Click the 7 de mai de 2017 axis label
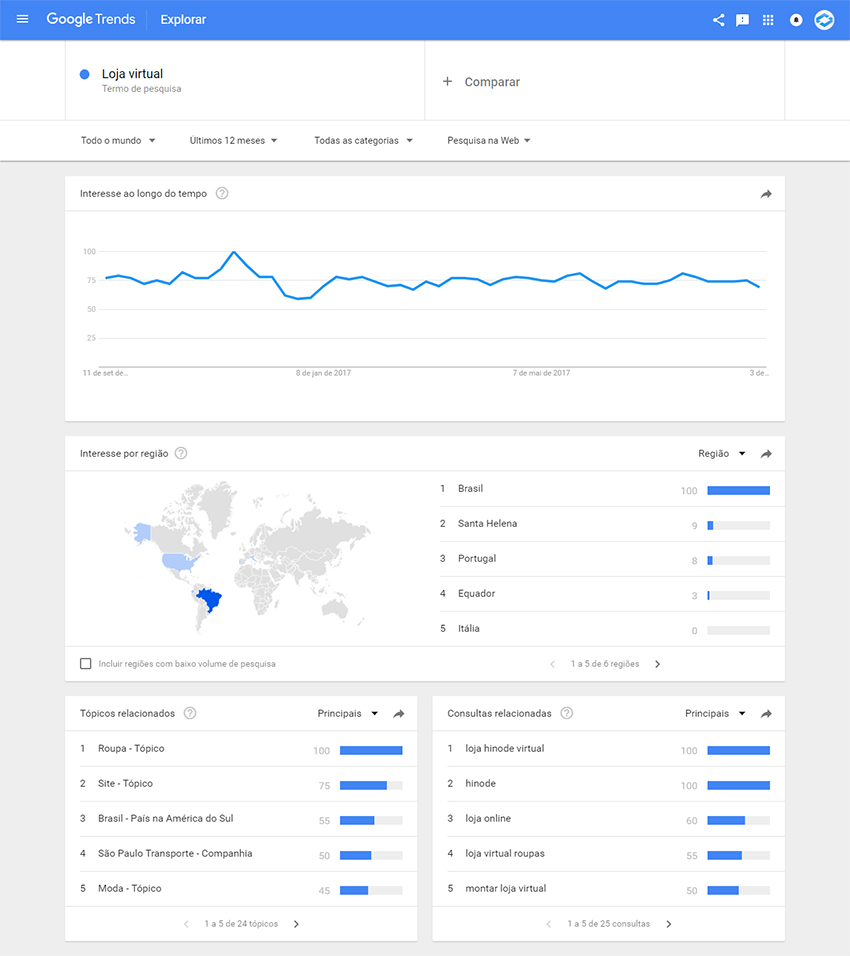 541,373
